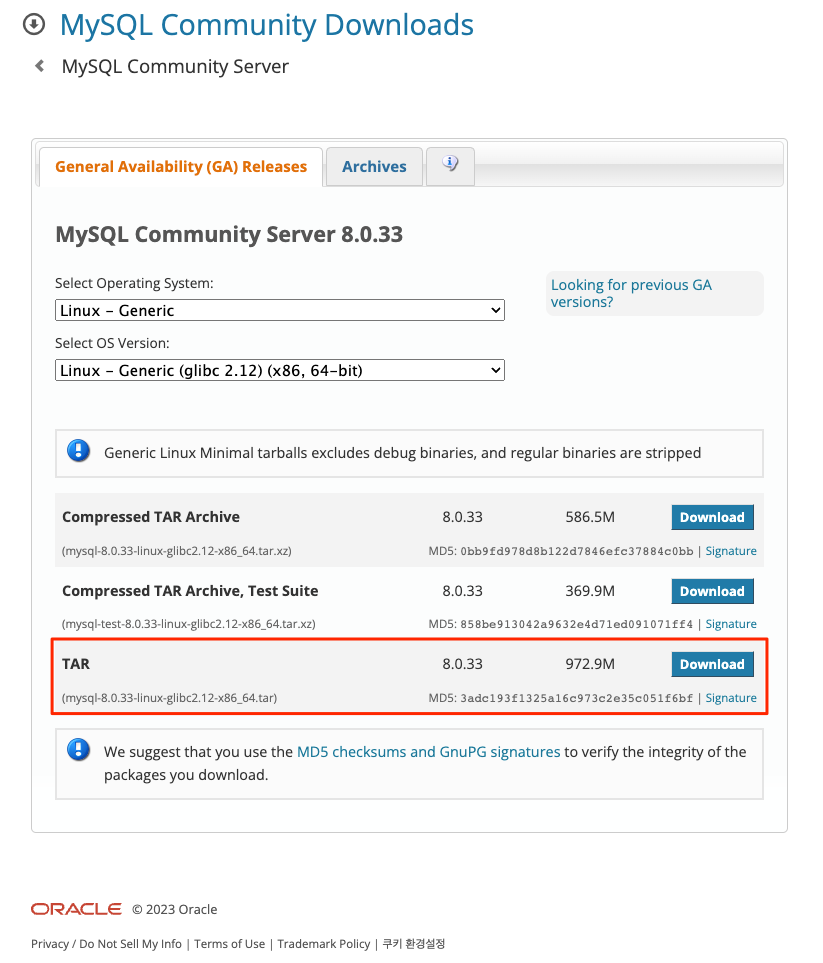823x963 pixels.
Task: Open the Looking for previous GA versions link
Action: coord(630,293)
